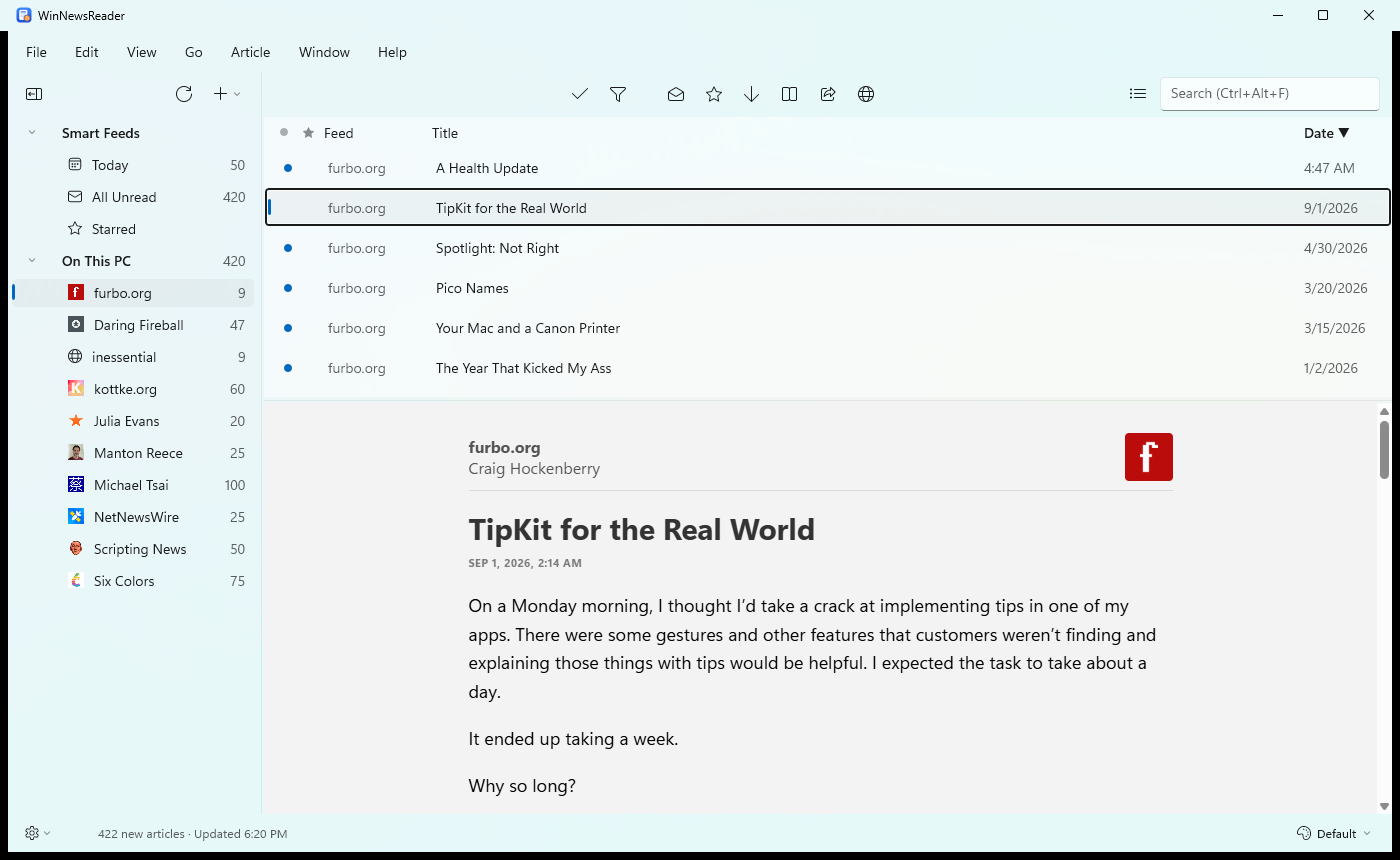Sort by unread dot column header

tap(284, 132)
